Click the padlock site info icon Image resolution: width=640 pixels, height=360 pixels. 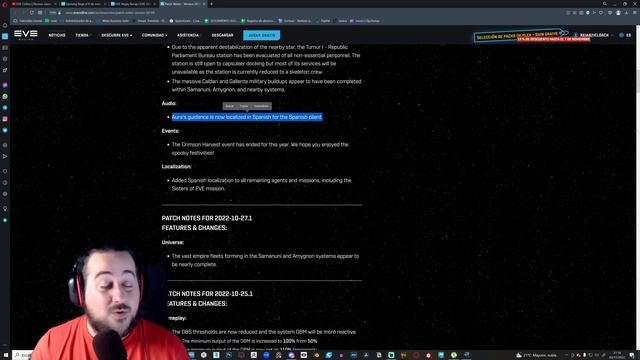tap(60, 13)
